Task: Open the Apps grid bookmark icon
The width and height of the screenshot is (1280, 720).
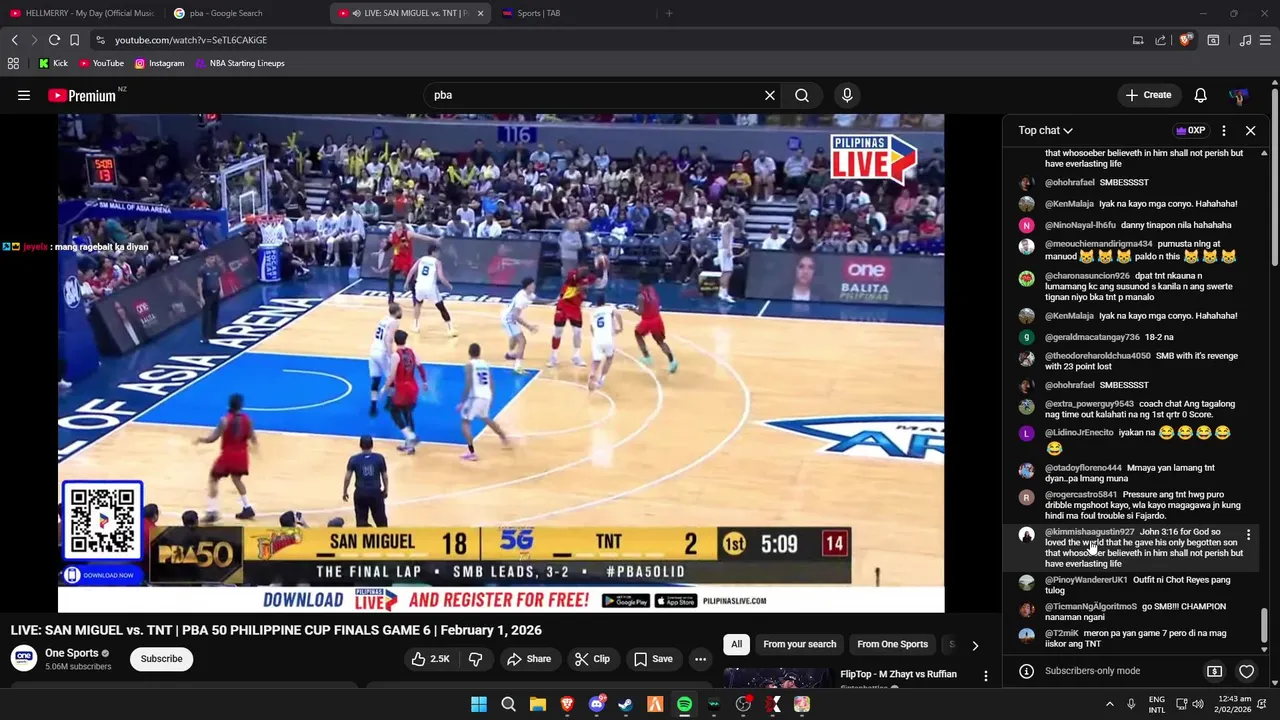Action: (x=13, y=63)
